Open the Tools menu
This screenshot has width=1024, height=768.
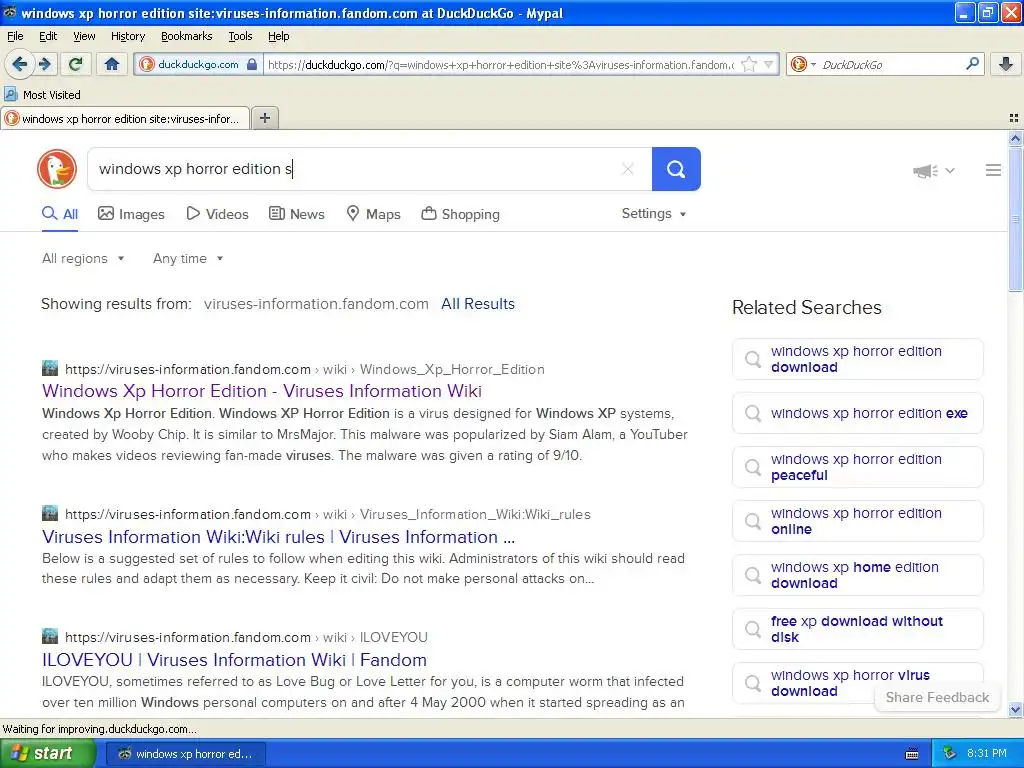click(x=240, y=36)
